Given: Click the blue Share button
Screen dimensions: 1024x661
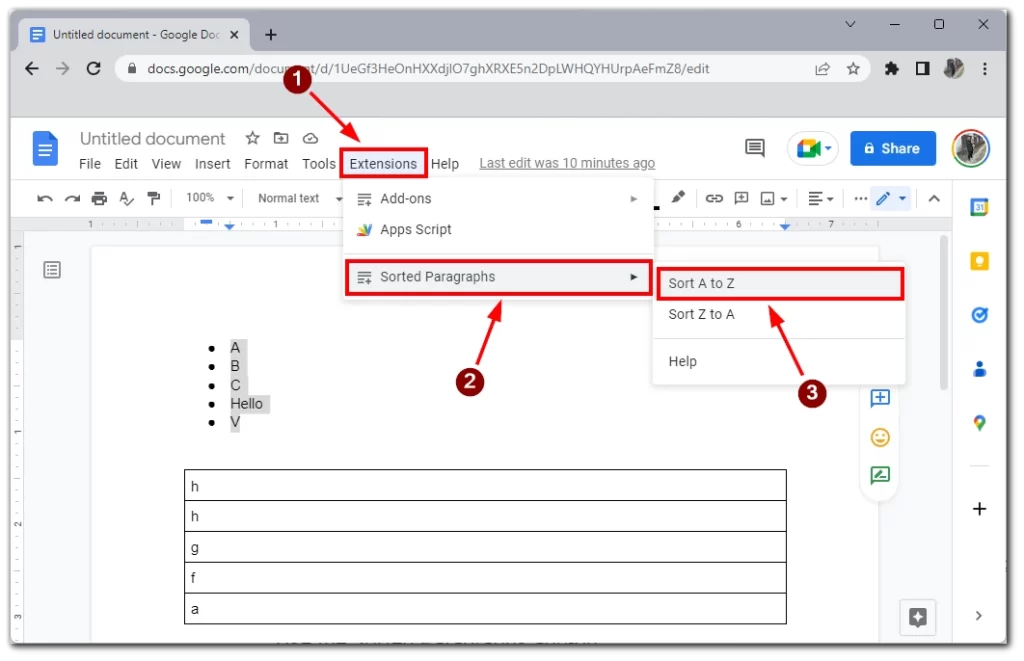Looking at the screenshot, I should click(893, 148).
